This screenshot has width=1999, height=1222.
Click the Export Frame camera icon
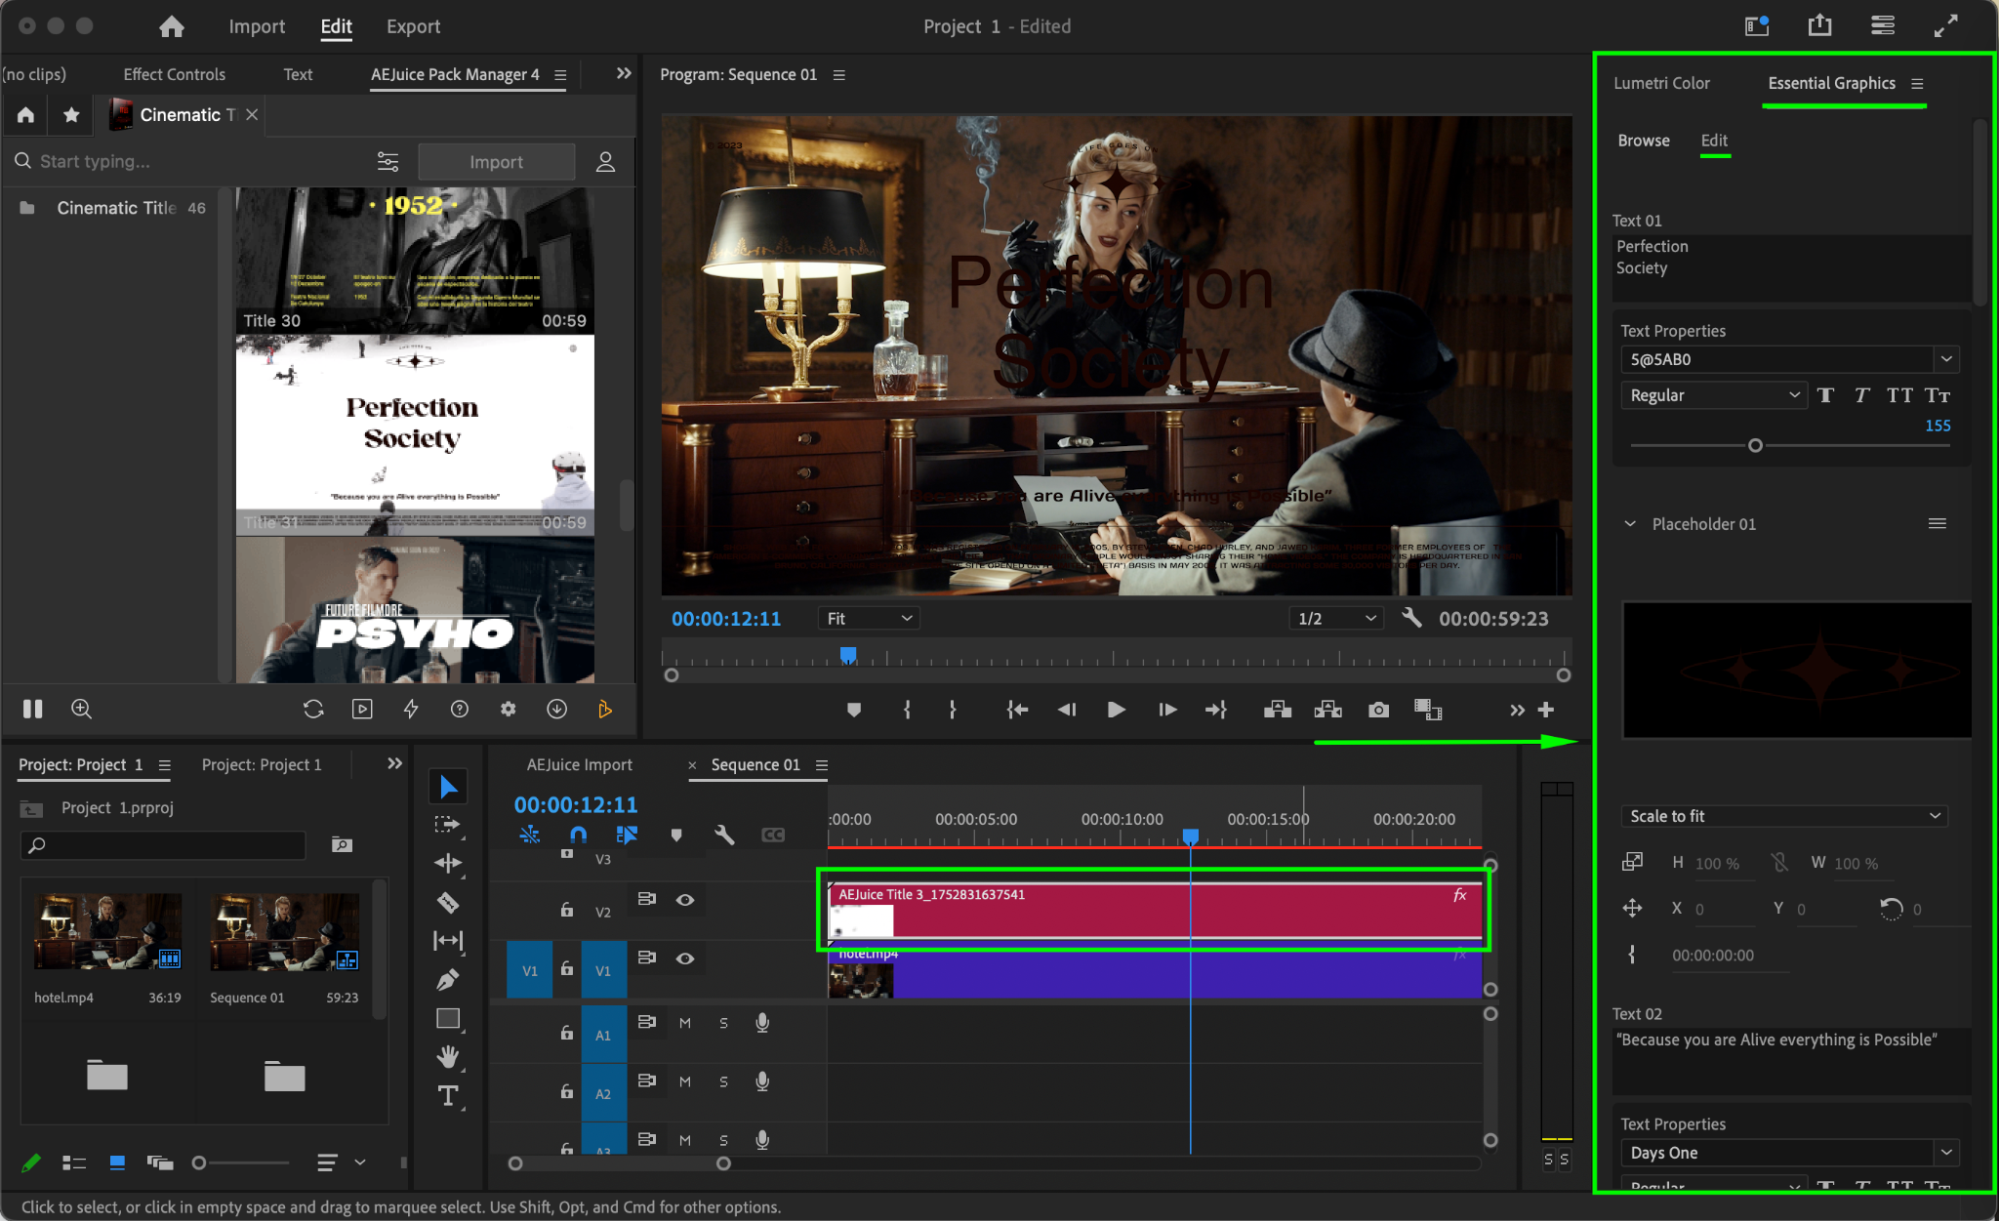point(1378,710)
